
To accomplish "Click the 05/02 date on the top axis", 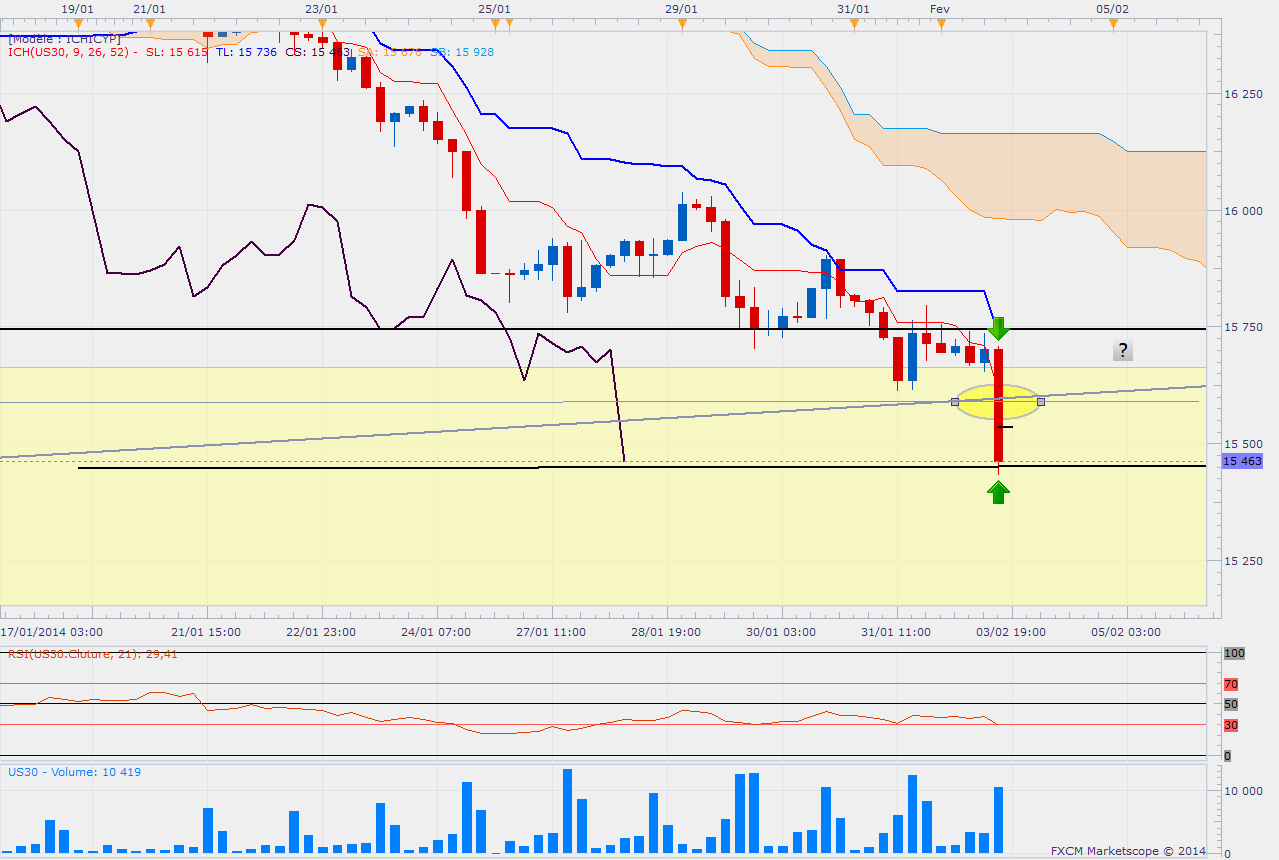I will tap(1112, 8).
